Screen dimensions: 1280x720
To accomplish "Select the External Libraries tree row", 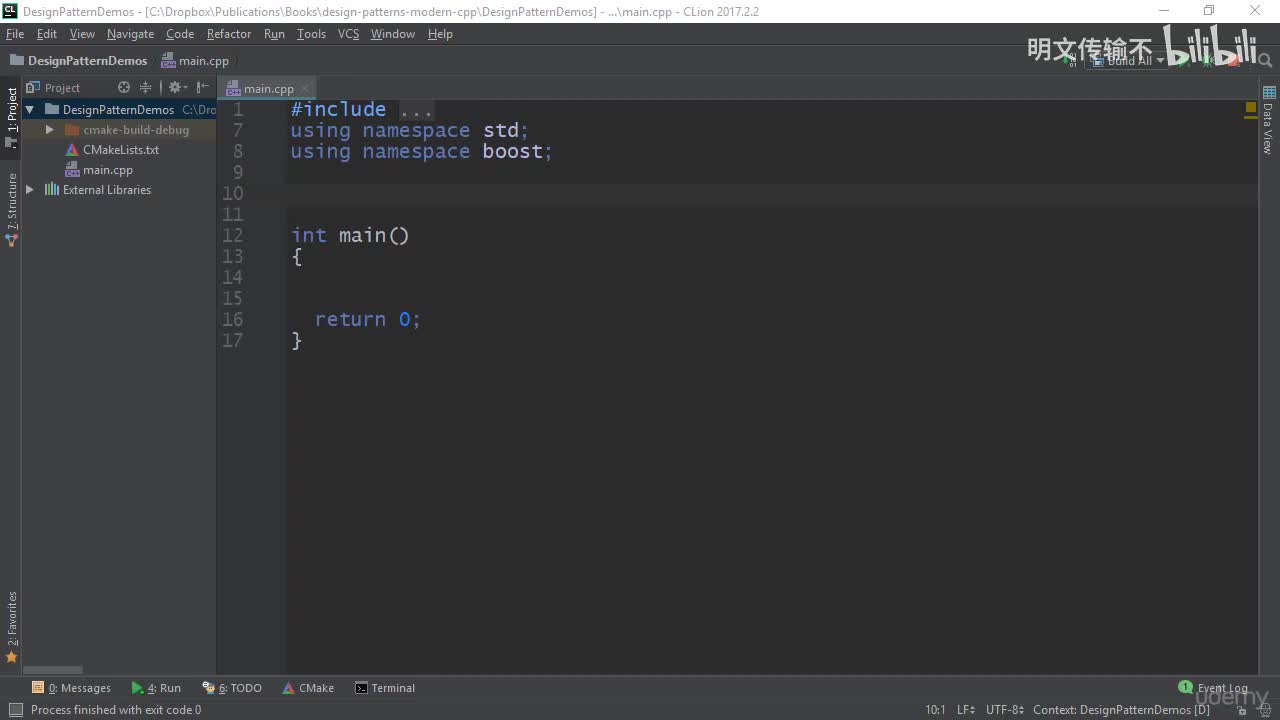I will coord(119,190).
